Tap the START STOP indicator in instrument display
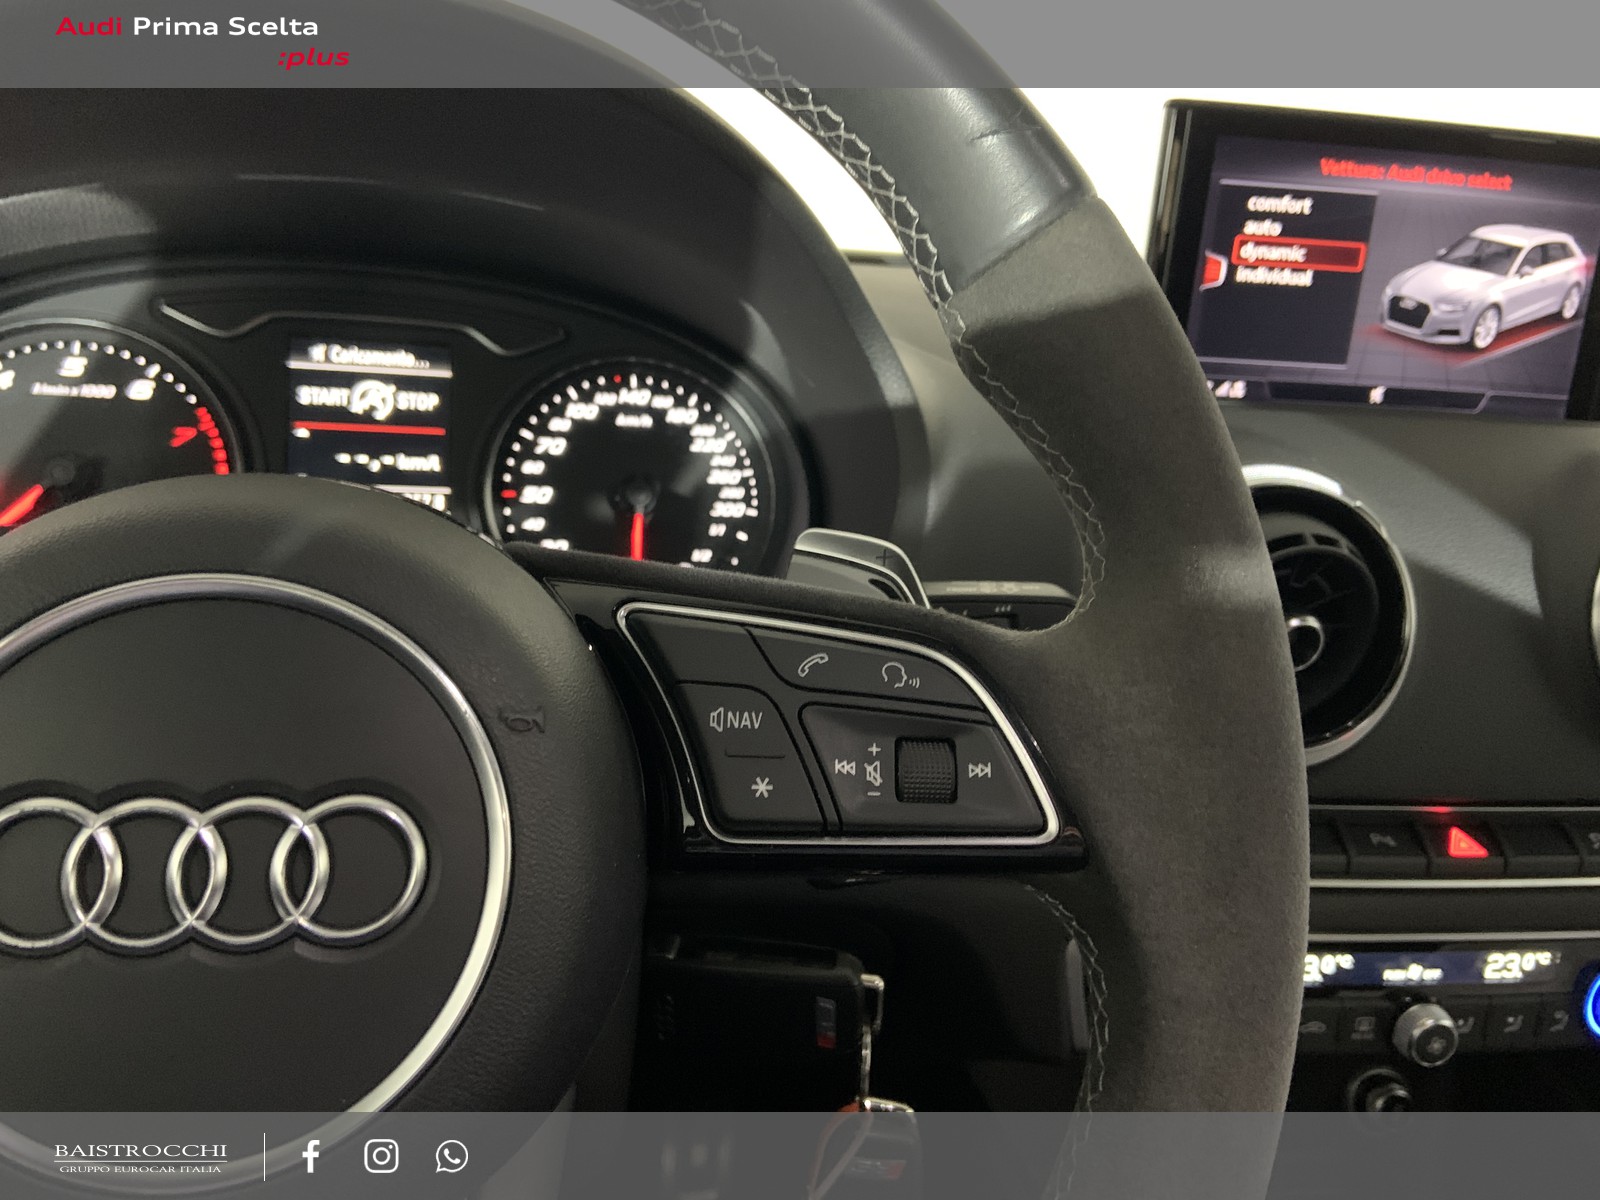The image size is (1600, 1200). [x=368, y=399]
